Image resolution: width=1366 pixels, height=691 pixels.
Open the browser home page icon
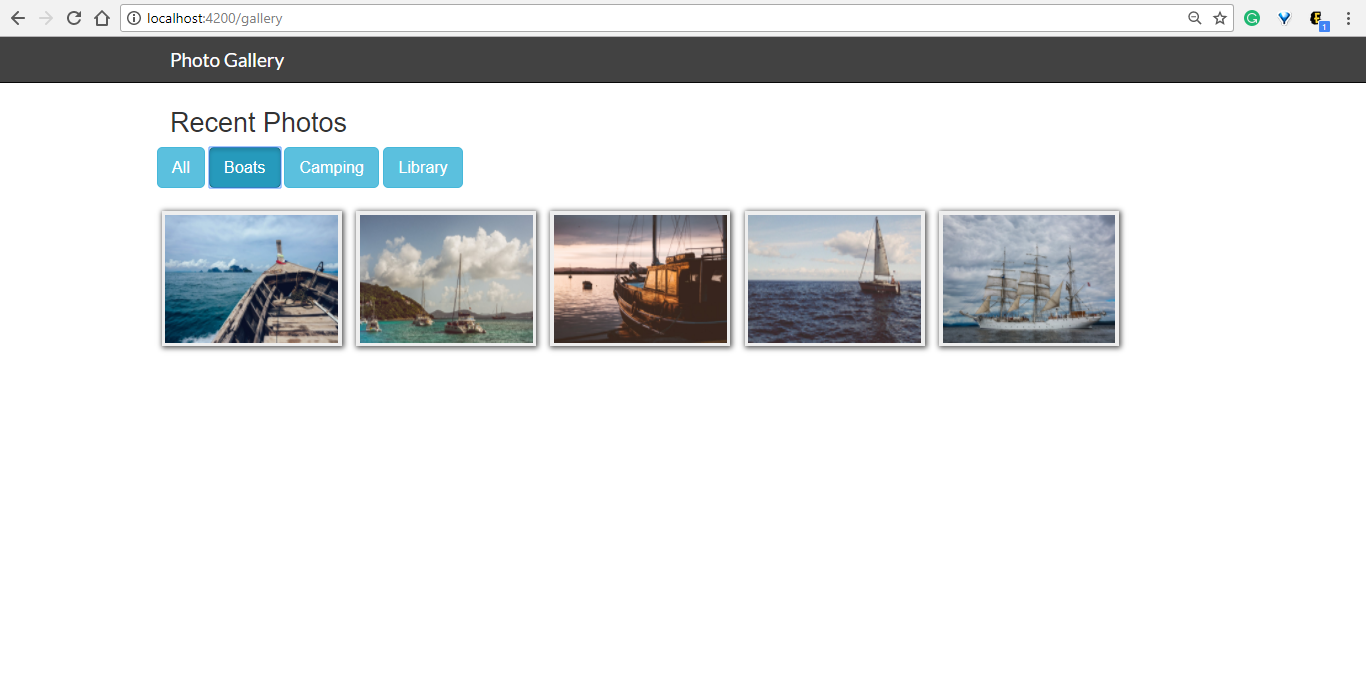click(101, 18)
